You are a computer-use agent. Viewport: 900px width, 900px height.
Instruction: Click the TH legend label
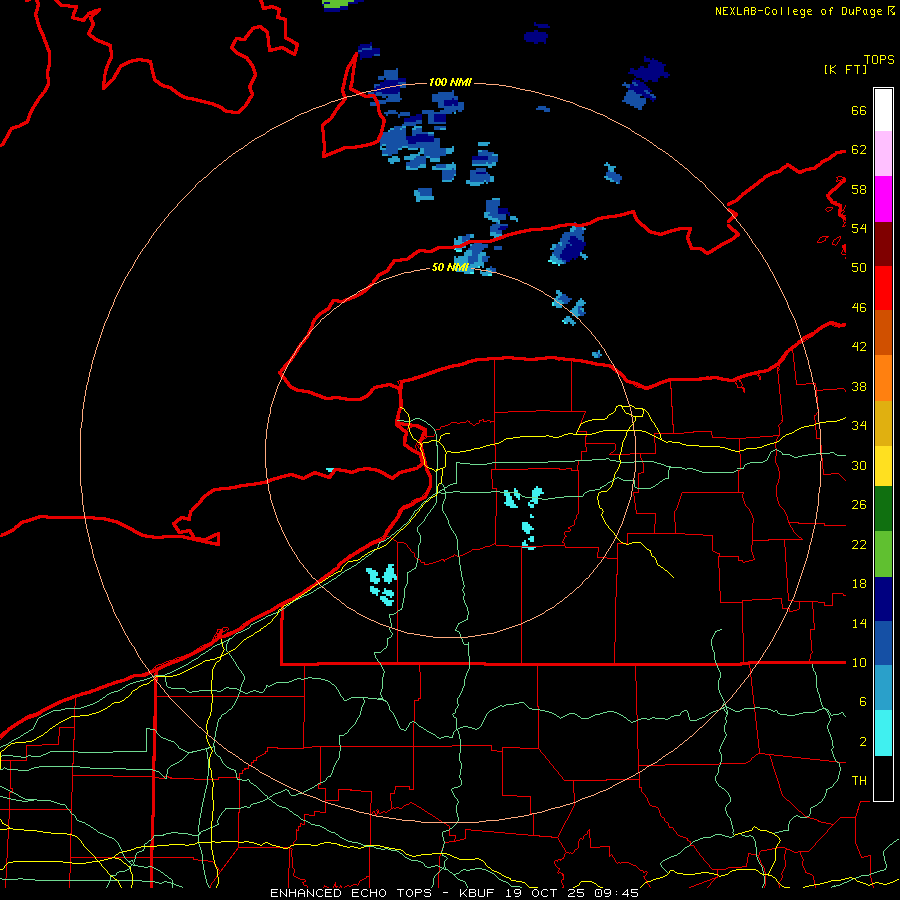(x=859, y=781)
